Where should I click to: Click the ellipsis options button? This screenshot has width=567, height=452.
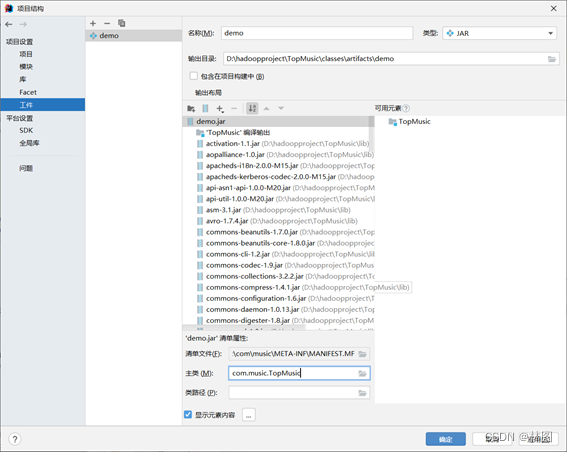click(x=248, y=415)
